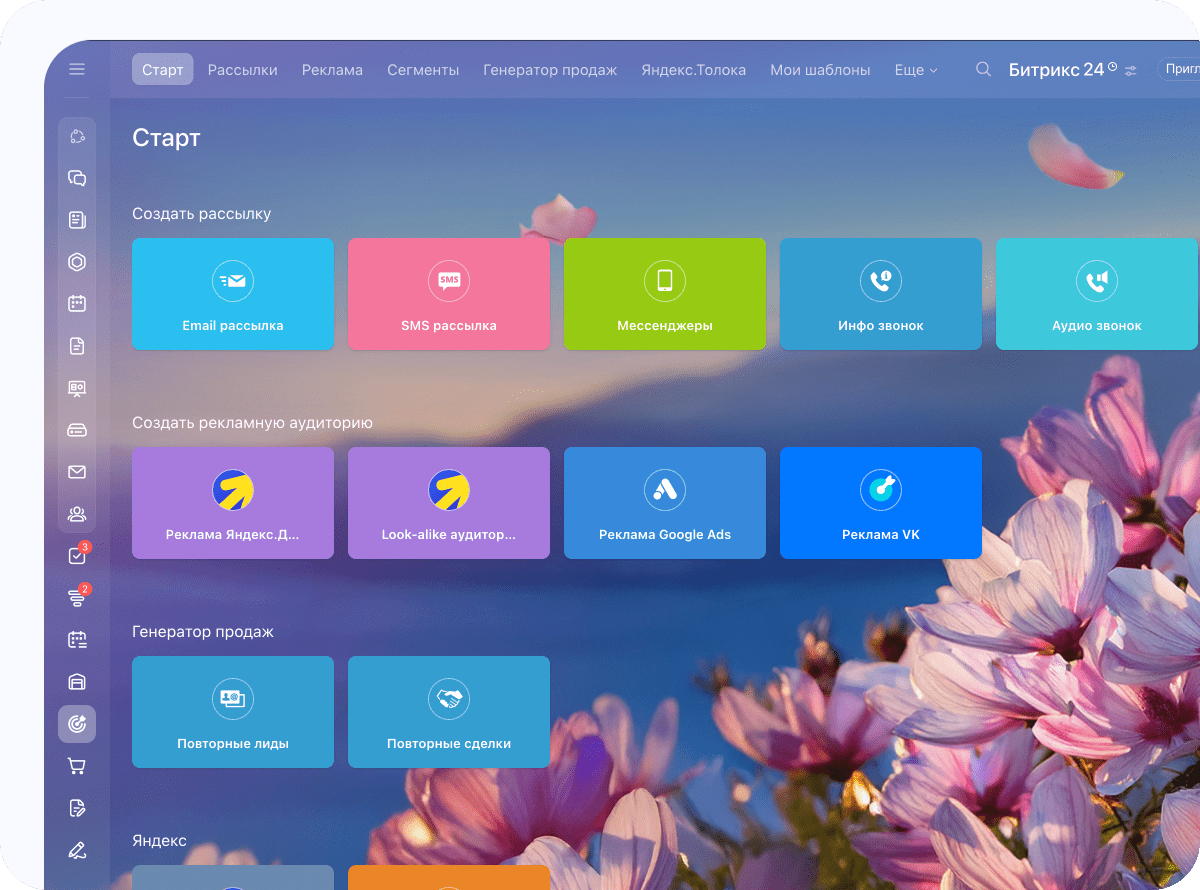Open the news feed sidebar icon
The height and width of the screenshot is (890, 1200).
point(77,220)
